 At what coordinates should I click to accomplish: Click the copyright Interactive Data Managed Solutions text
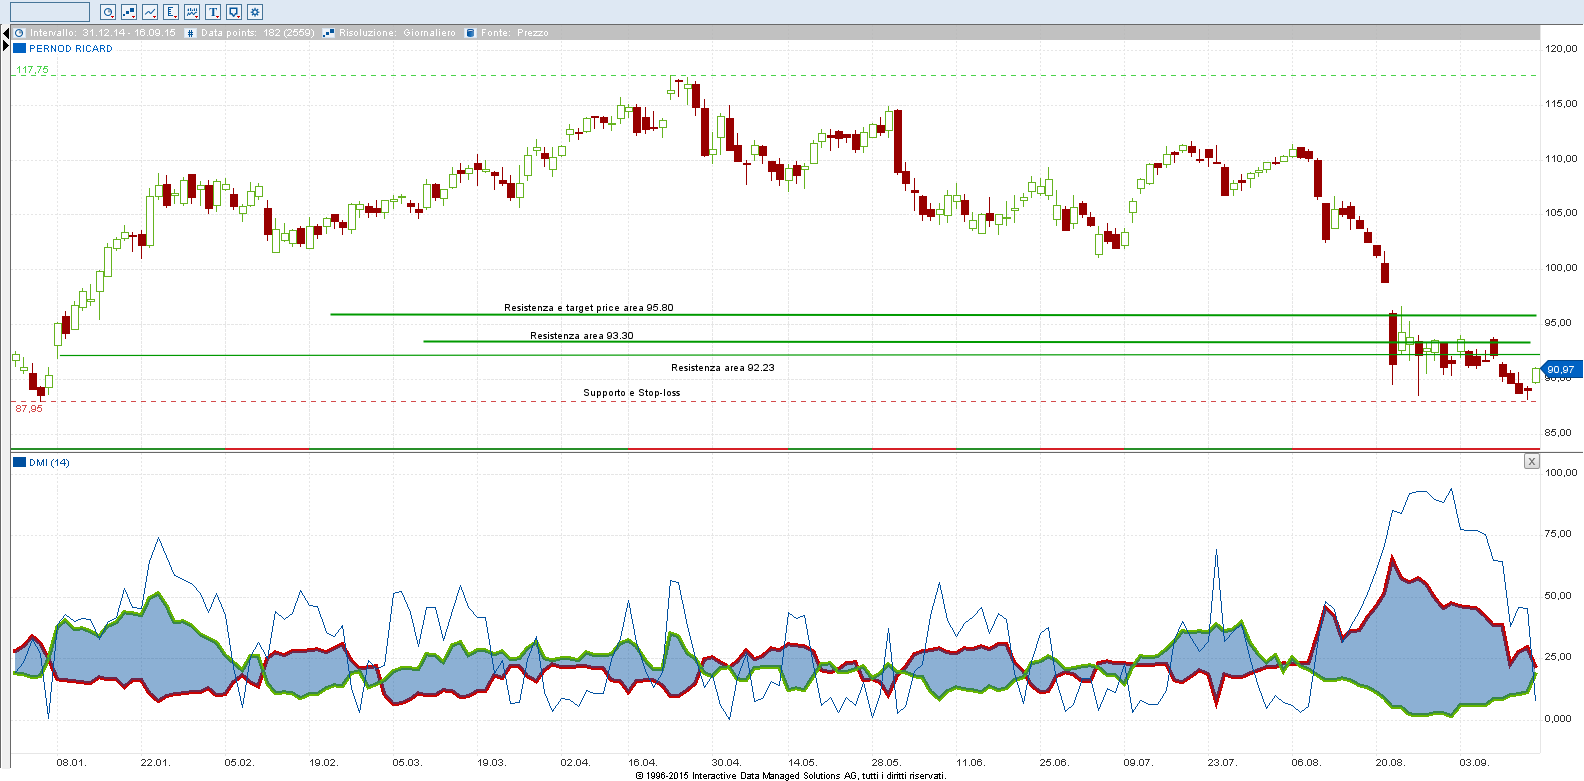click(x=791, y=775)
